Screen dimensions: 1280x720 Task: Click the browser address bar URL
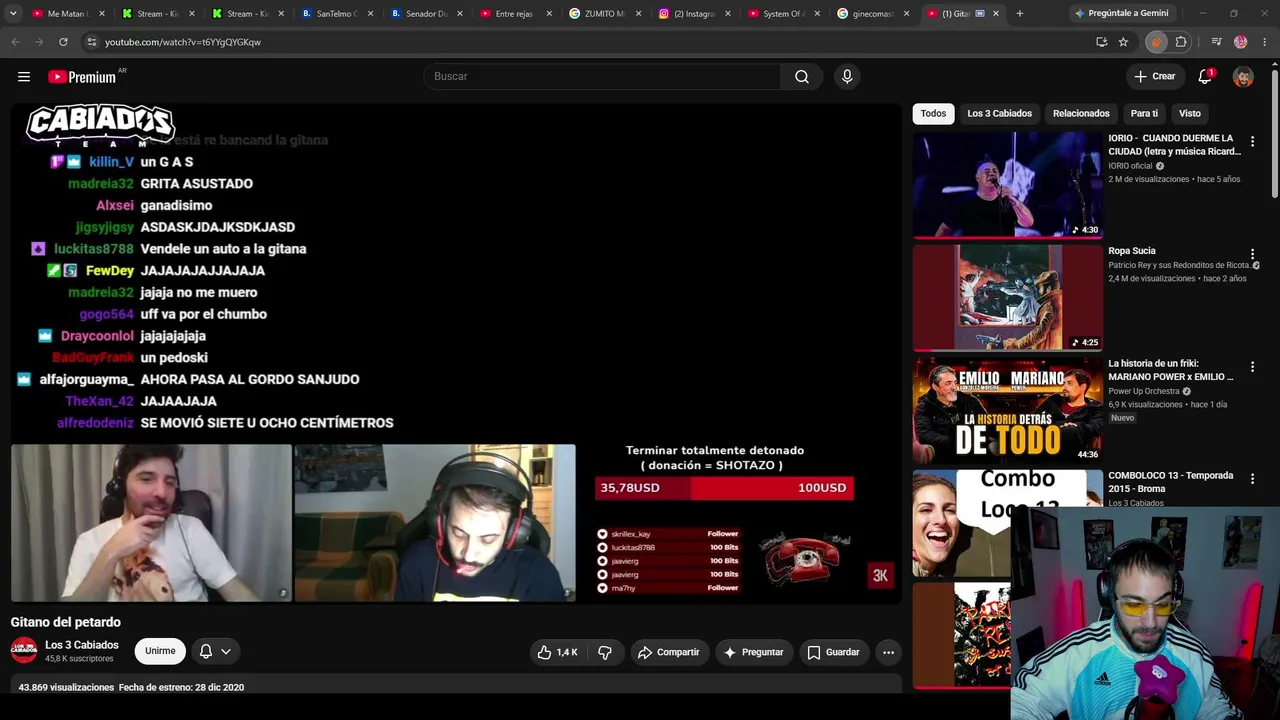[x=183, y=42]
